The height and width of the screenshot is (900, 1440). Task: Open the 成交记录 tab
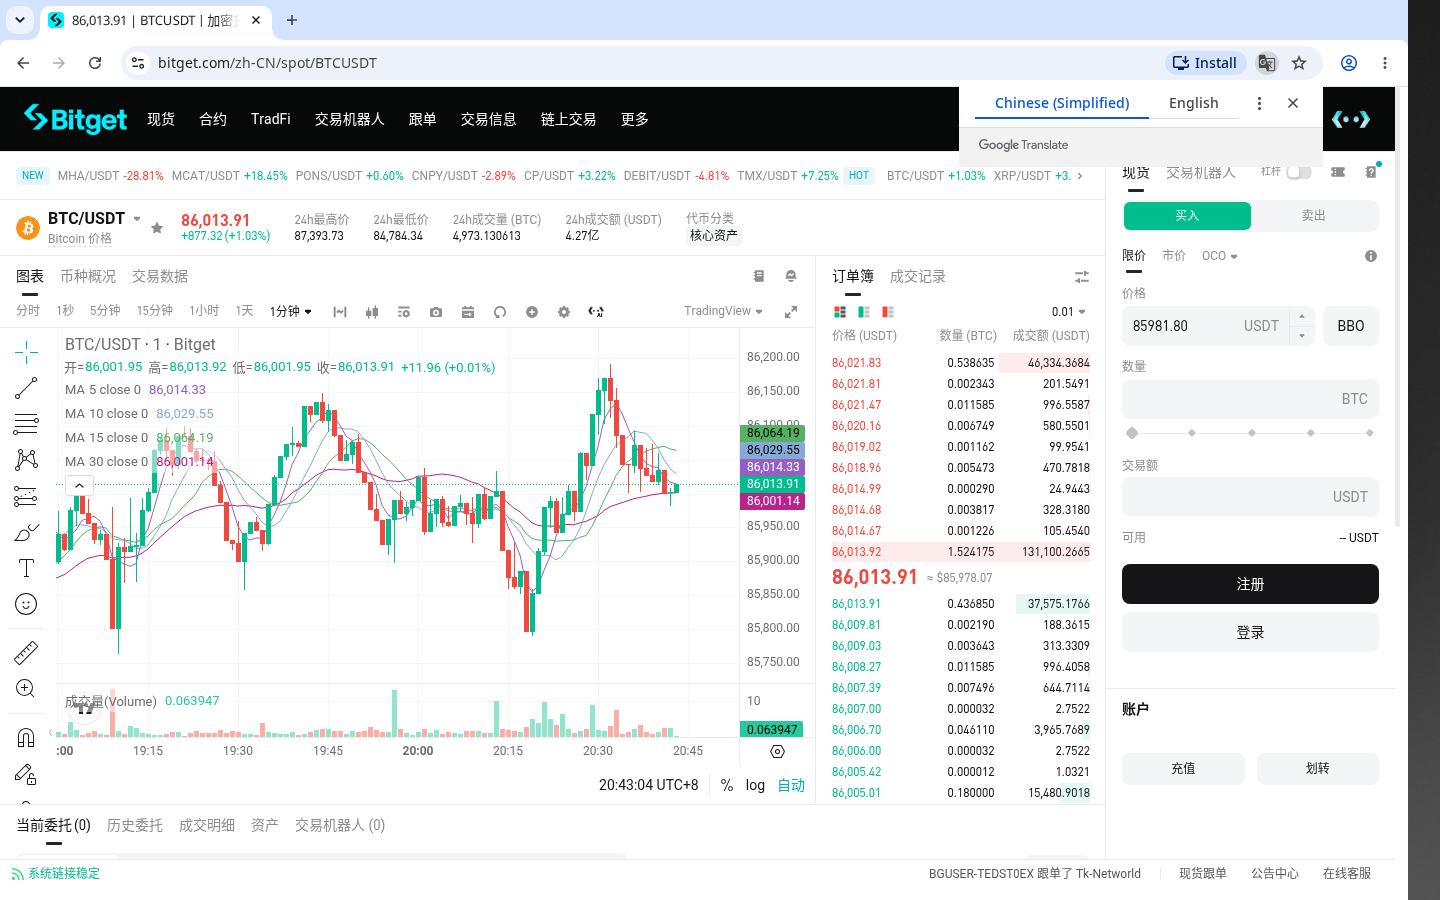coord(918,276)
